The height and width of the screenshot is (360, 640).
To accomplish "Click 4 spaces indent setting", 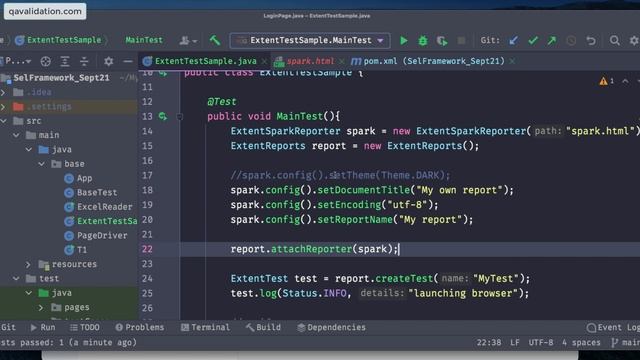I will click(581, 342).
